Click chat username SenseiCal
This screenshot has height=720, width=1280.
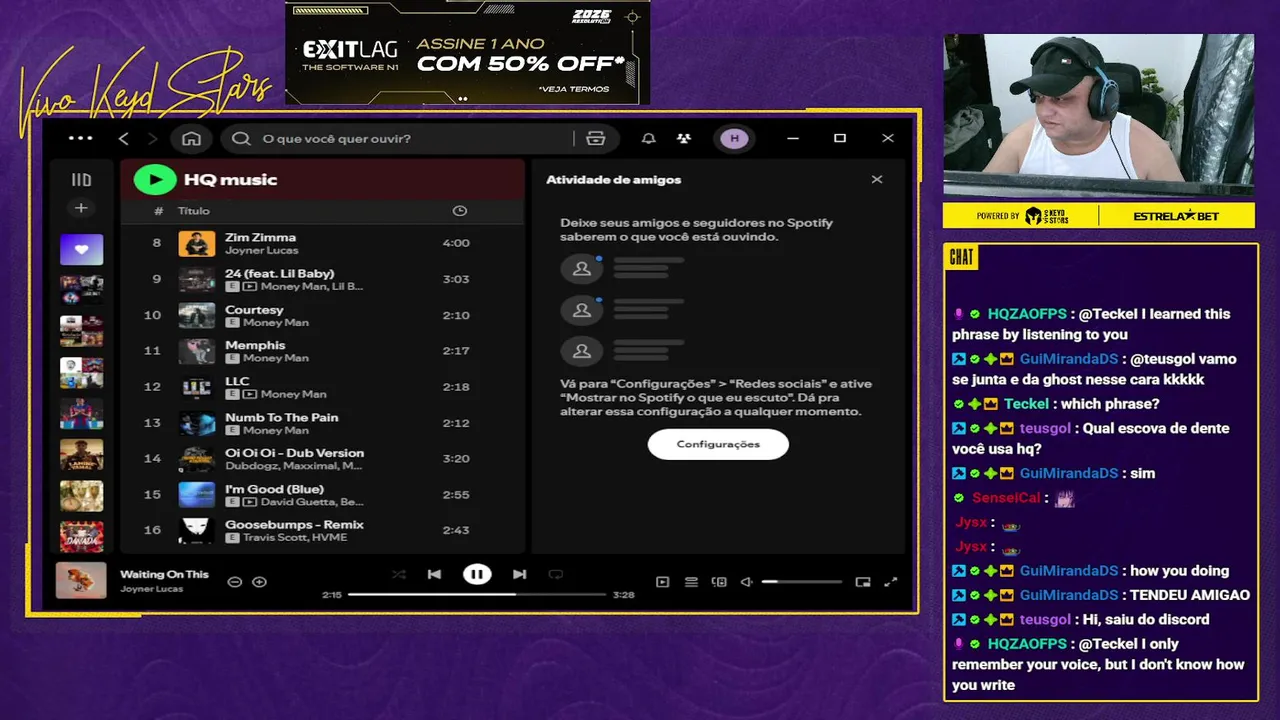pos(1006,498)
